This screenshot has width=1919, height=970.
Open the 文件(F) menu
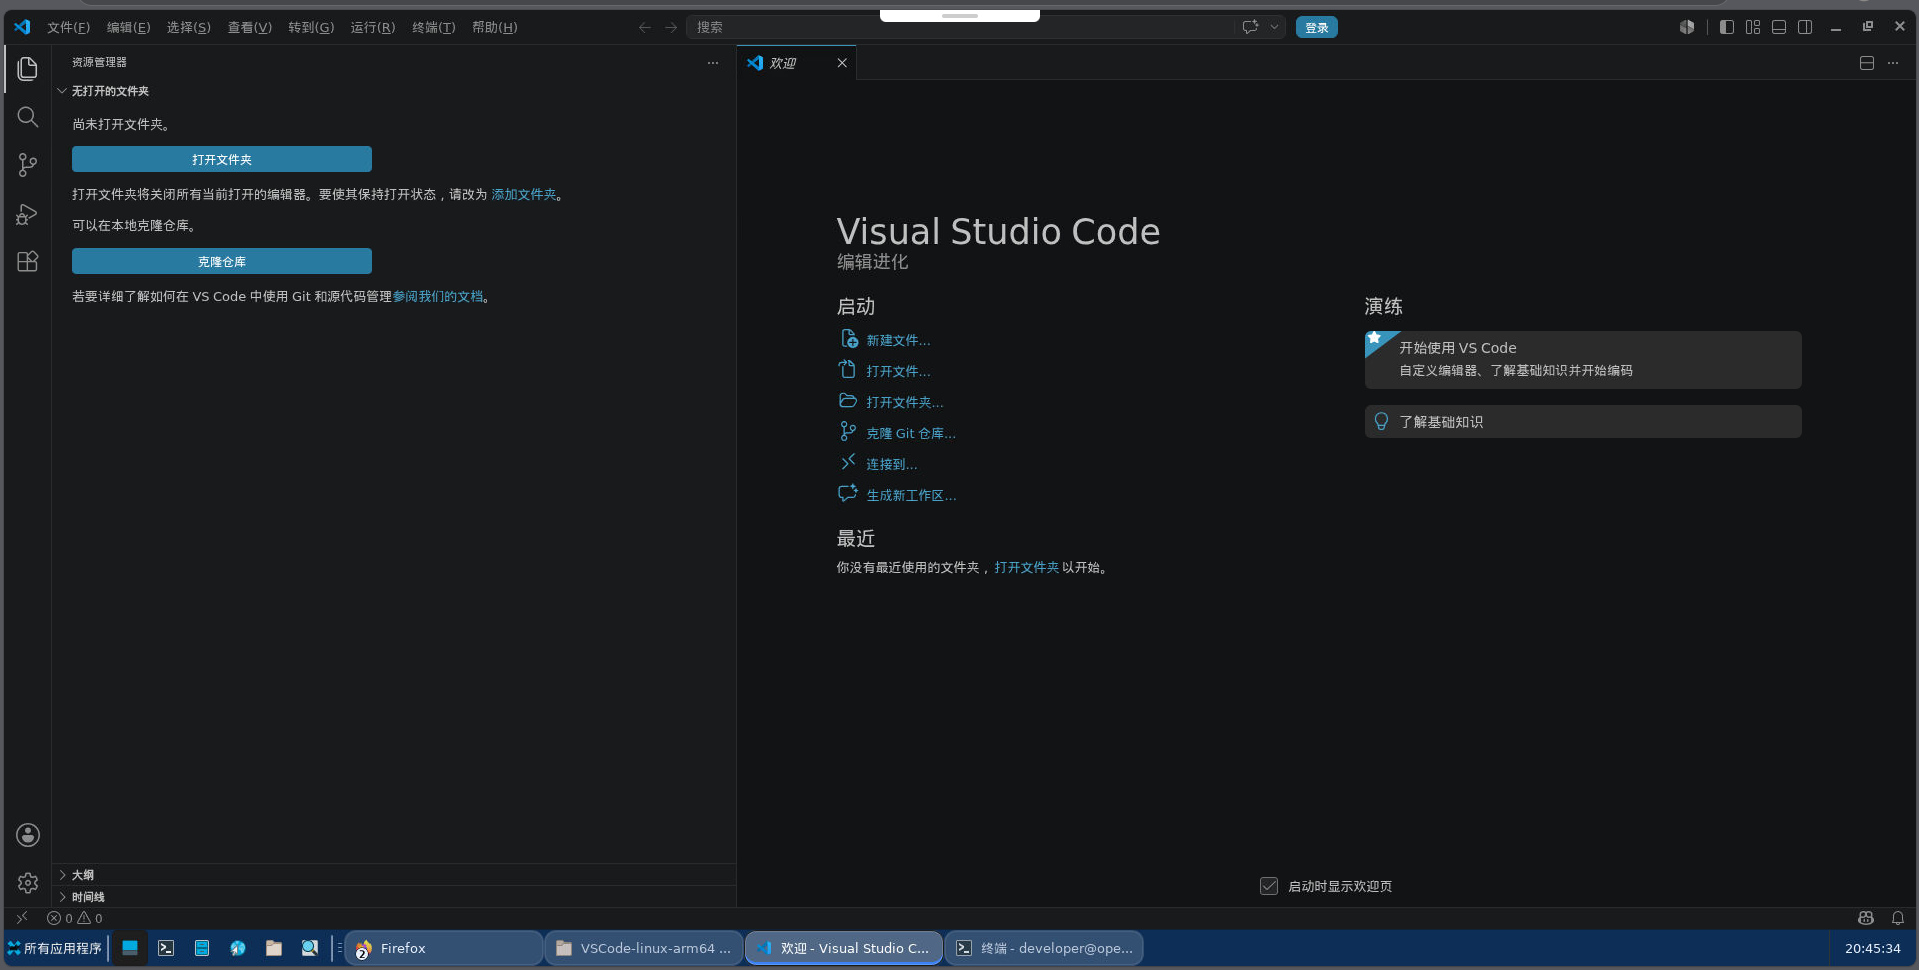coord(68,27)
